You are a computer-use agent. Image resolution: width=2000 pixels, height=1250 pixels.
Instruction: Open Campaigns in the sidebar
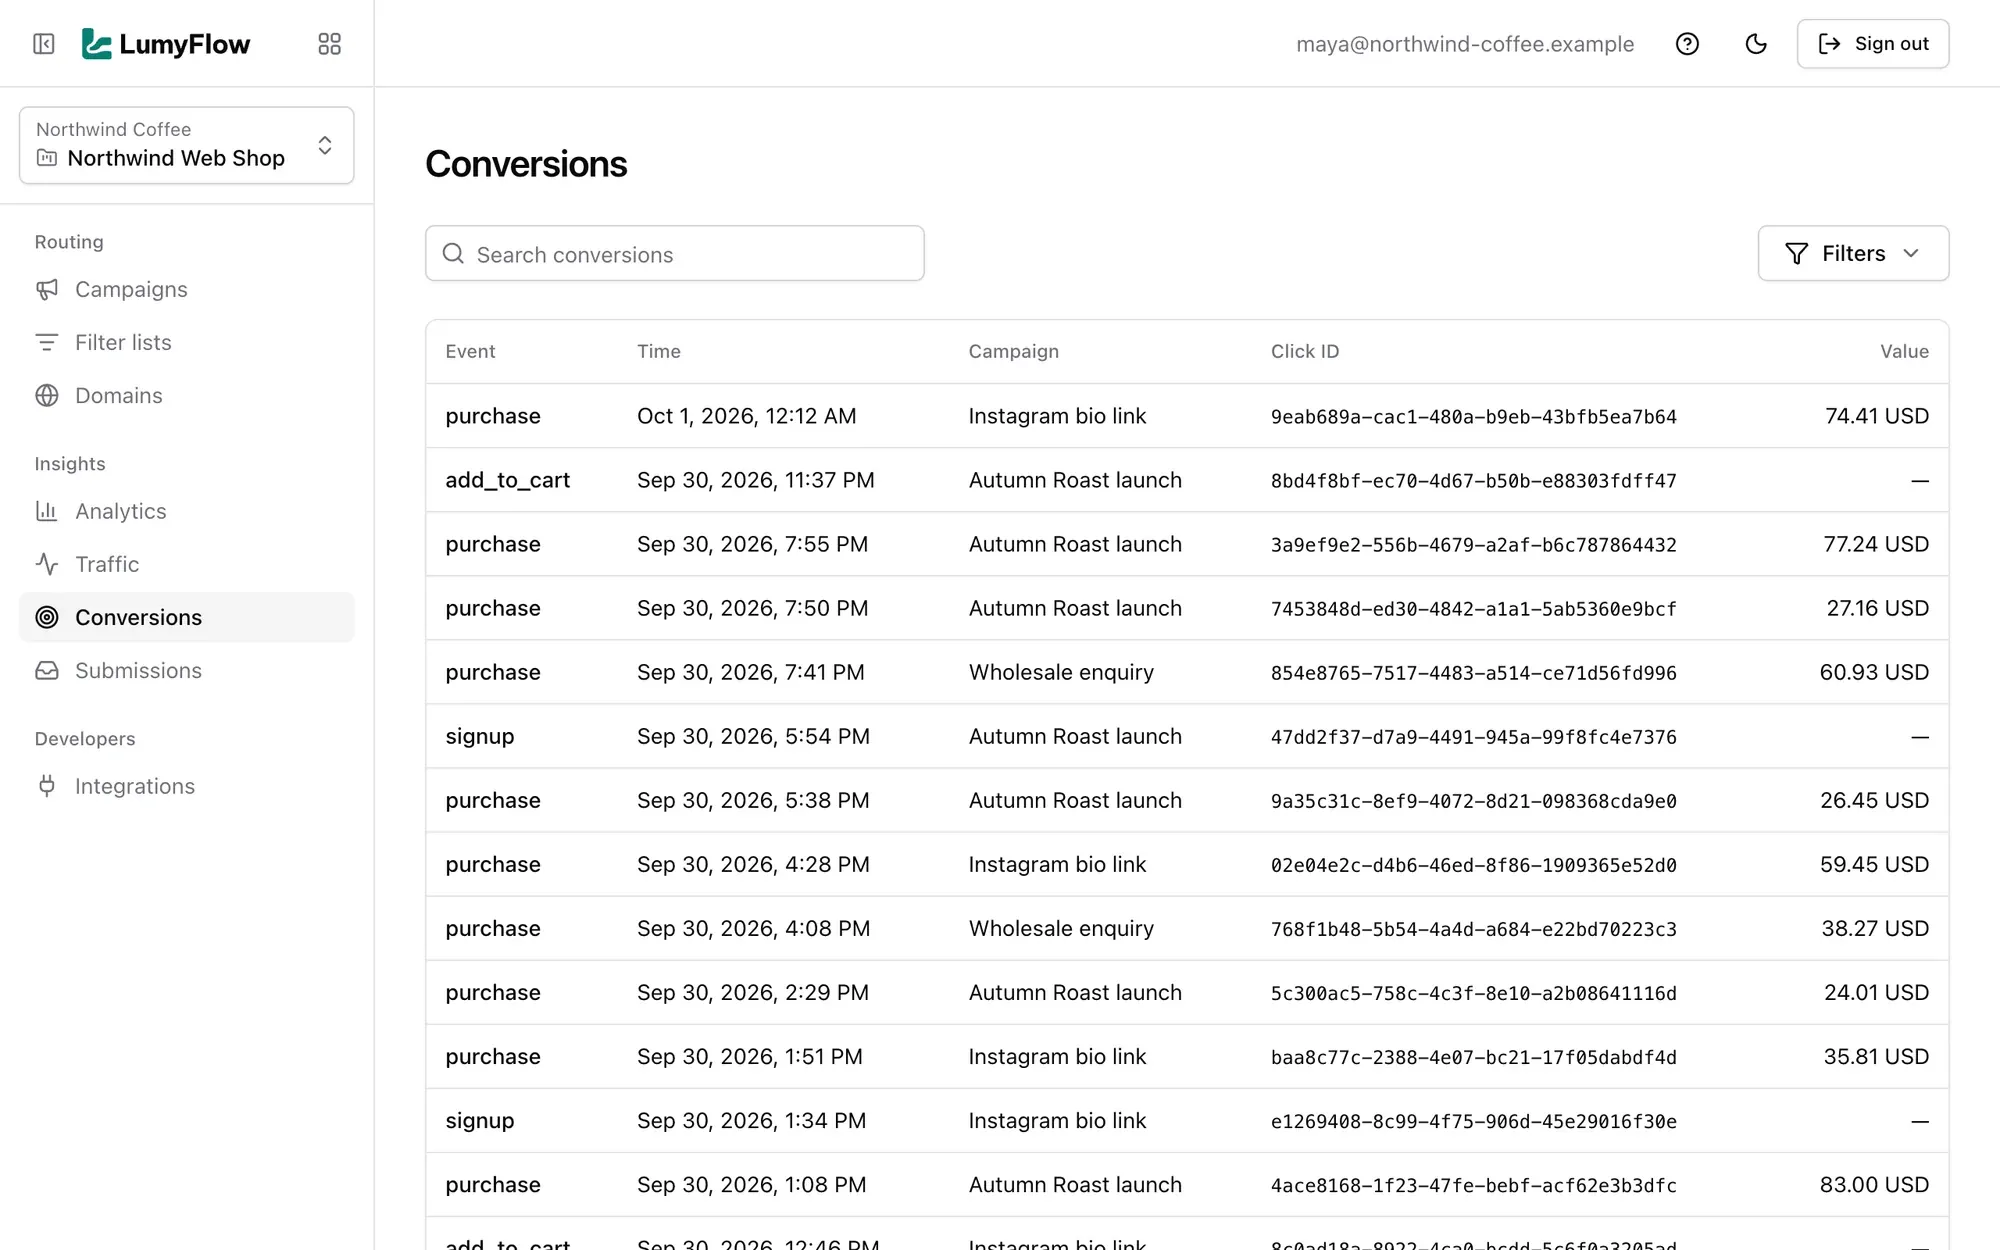[x=187, y=289]
